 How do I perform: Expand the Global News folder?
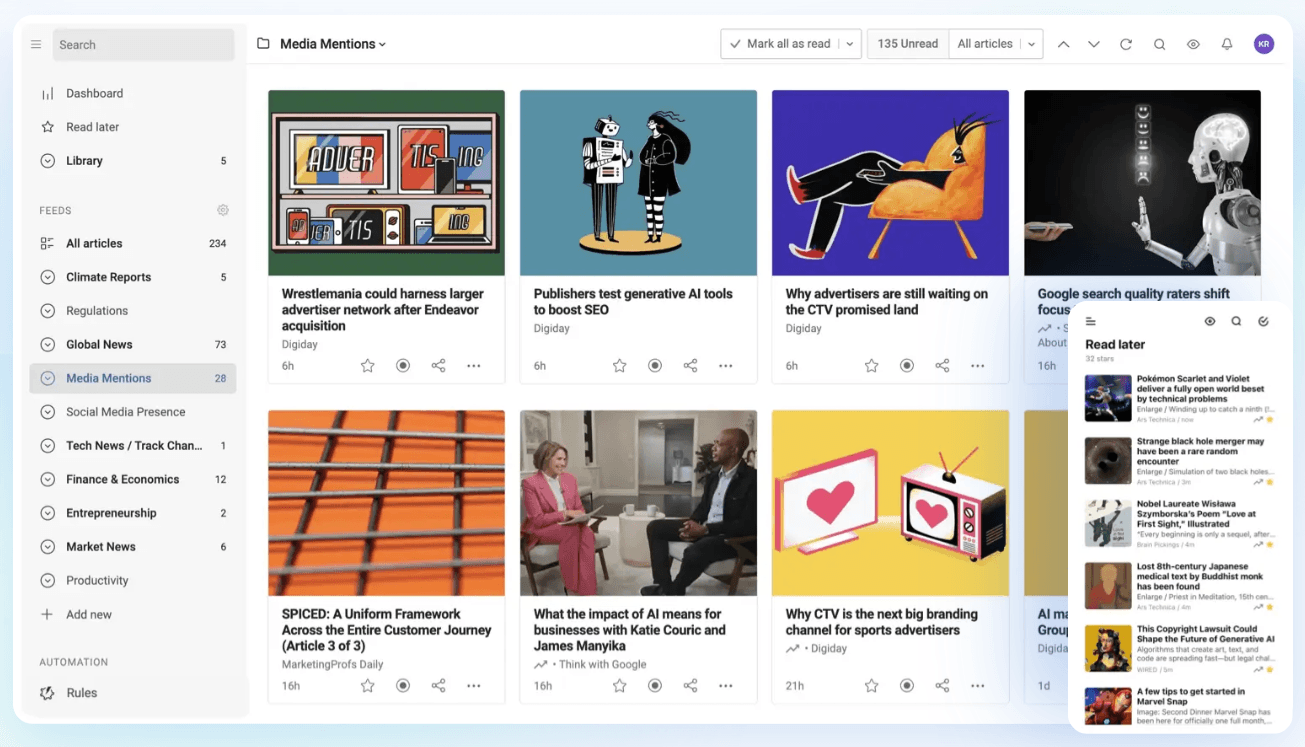tap(47, 345)
